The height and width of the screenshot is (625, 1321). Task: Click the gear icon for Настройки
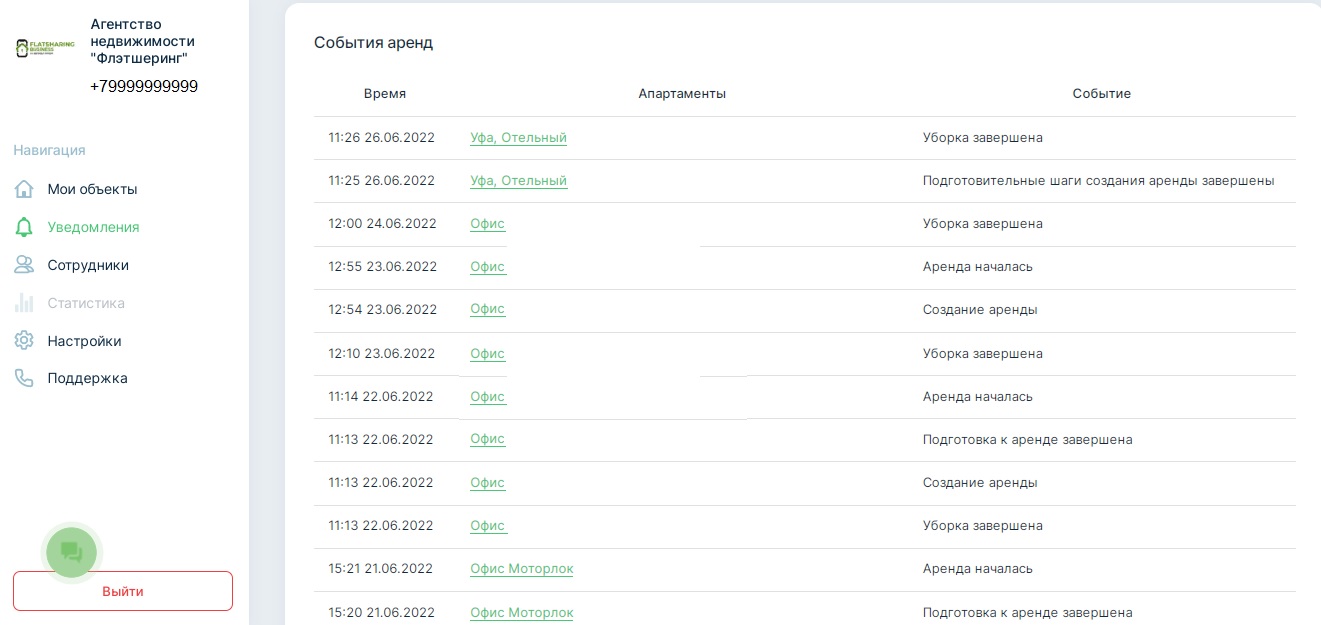[24, 341]
